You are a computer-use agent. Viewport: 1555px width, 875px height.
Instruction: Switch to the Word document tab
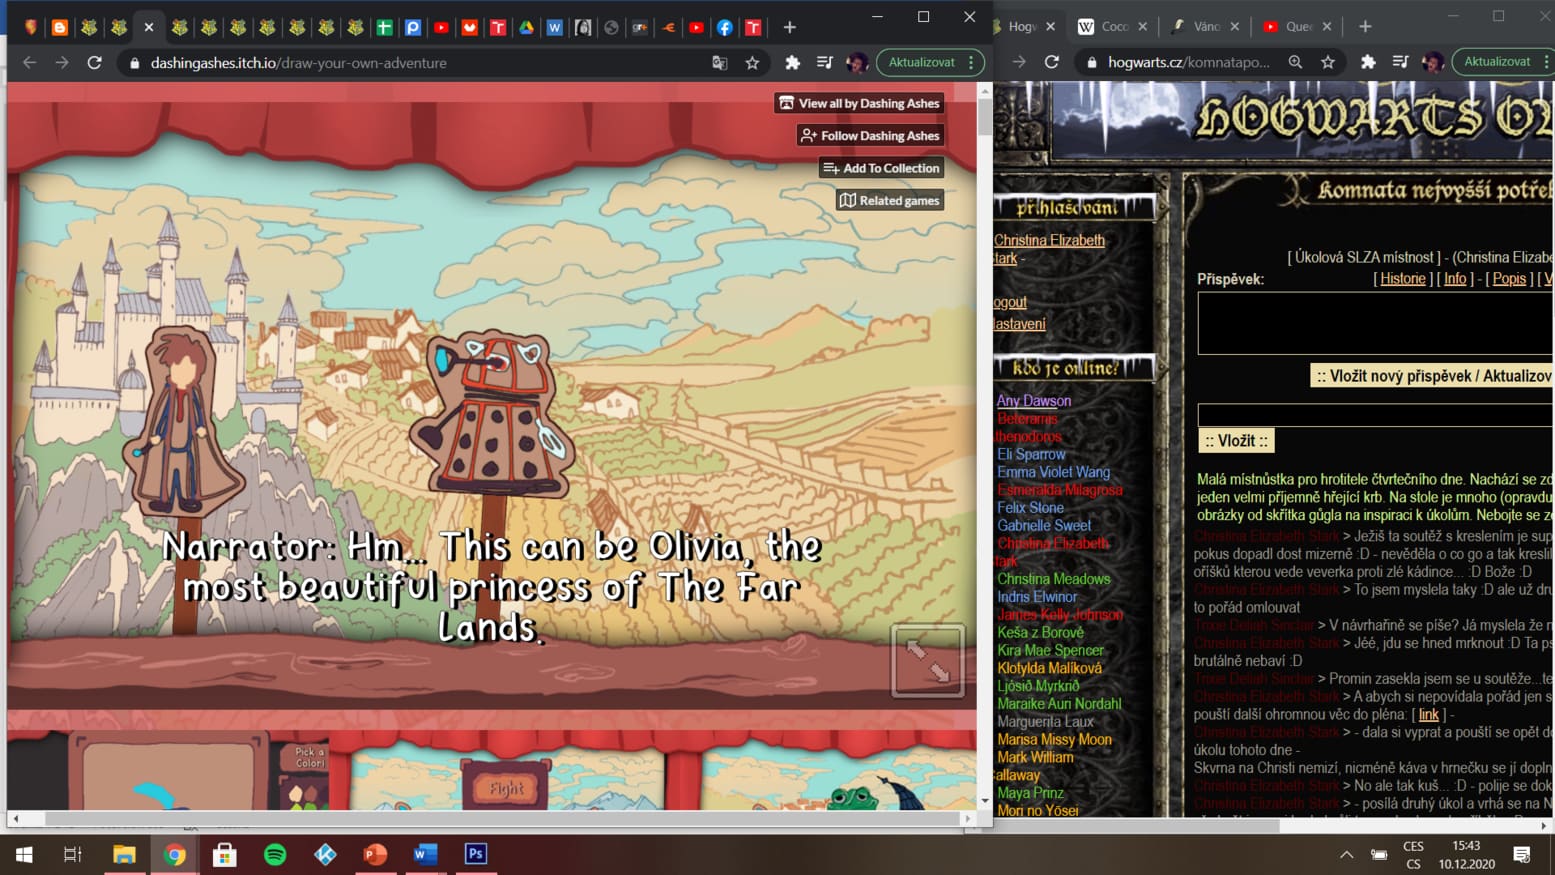pos(554,27)
